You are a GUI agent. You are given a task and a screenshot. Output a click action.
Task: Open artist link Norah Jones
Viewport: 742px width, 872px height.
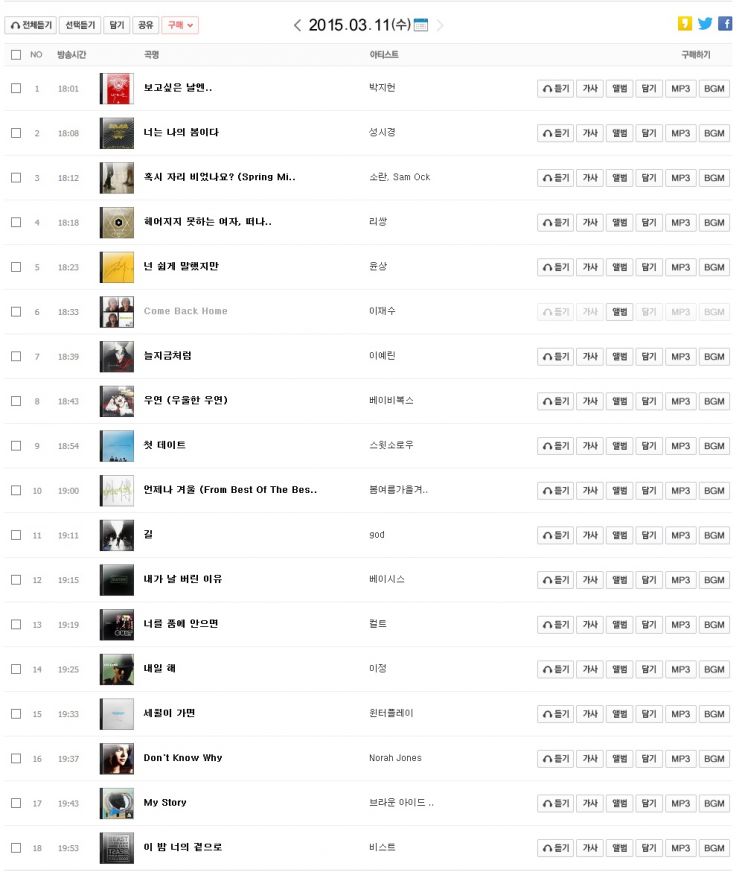[x=395, y=758]
